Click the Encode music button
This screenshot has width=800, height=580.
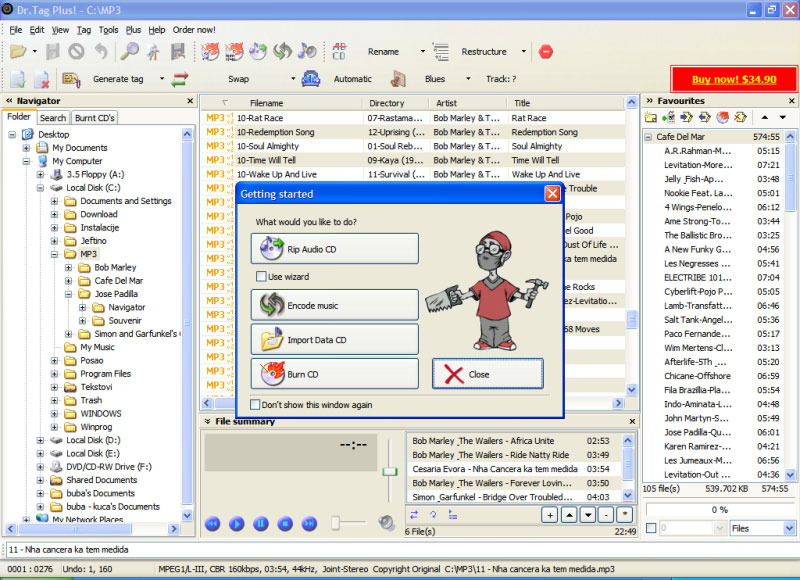(335, 305)
